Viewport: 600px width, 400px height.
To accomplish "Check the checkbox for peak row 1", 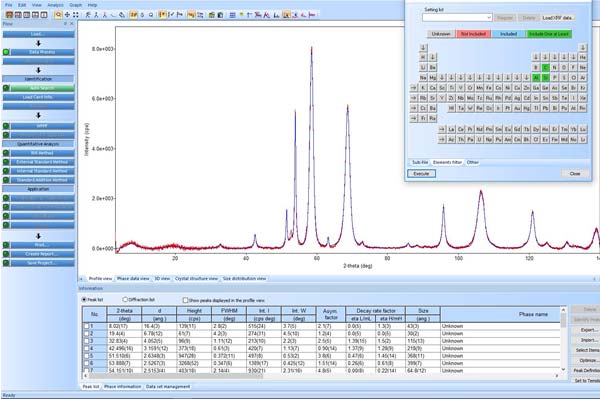I will click(x=86, y=326).
